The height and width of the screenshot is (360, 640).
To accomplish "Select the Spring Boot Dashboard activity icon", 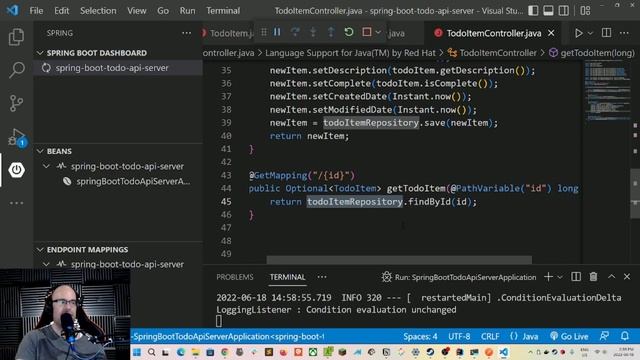I will [16, 170].
